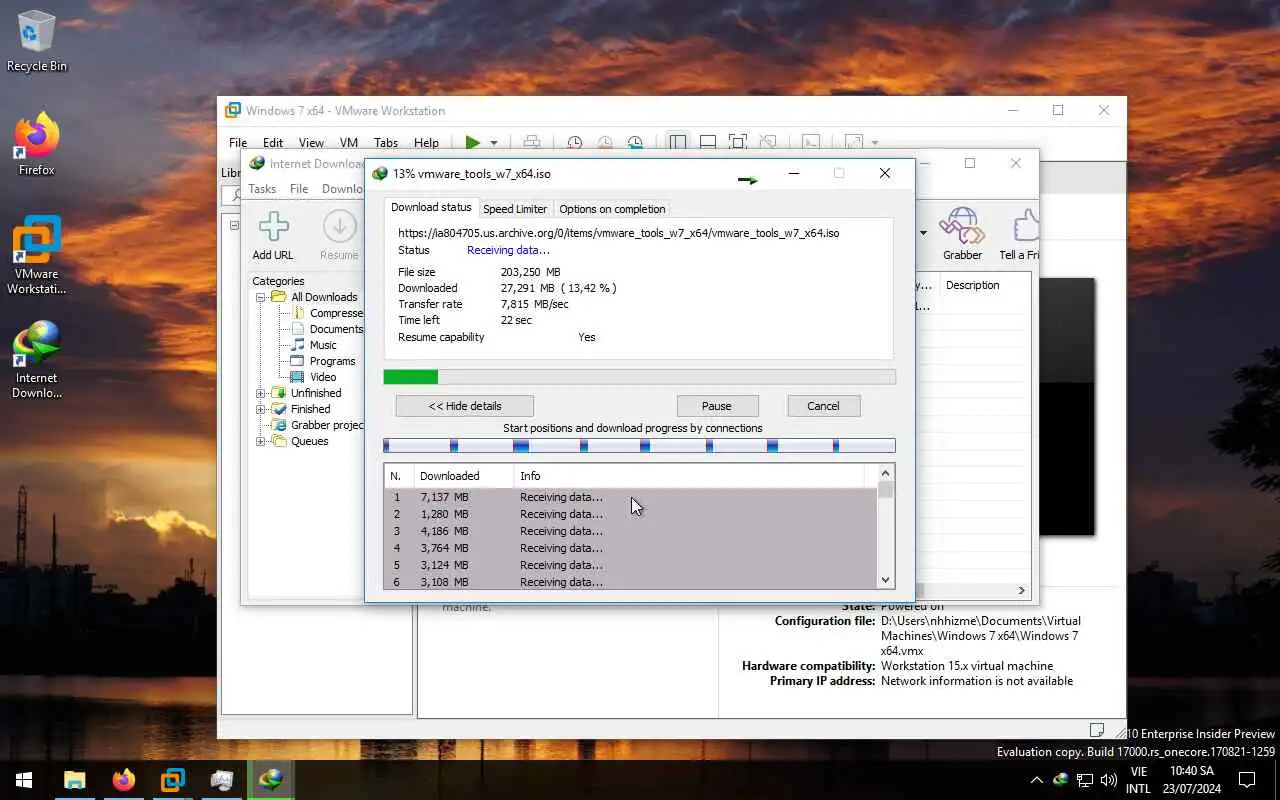The height and width of the screenshot is (800, 1280).
Task: Open the Tabs menu in VMware Workstation
Action: (386, 143)
